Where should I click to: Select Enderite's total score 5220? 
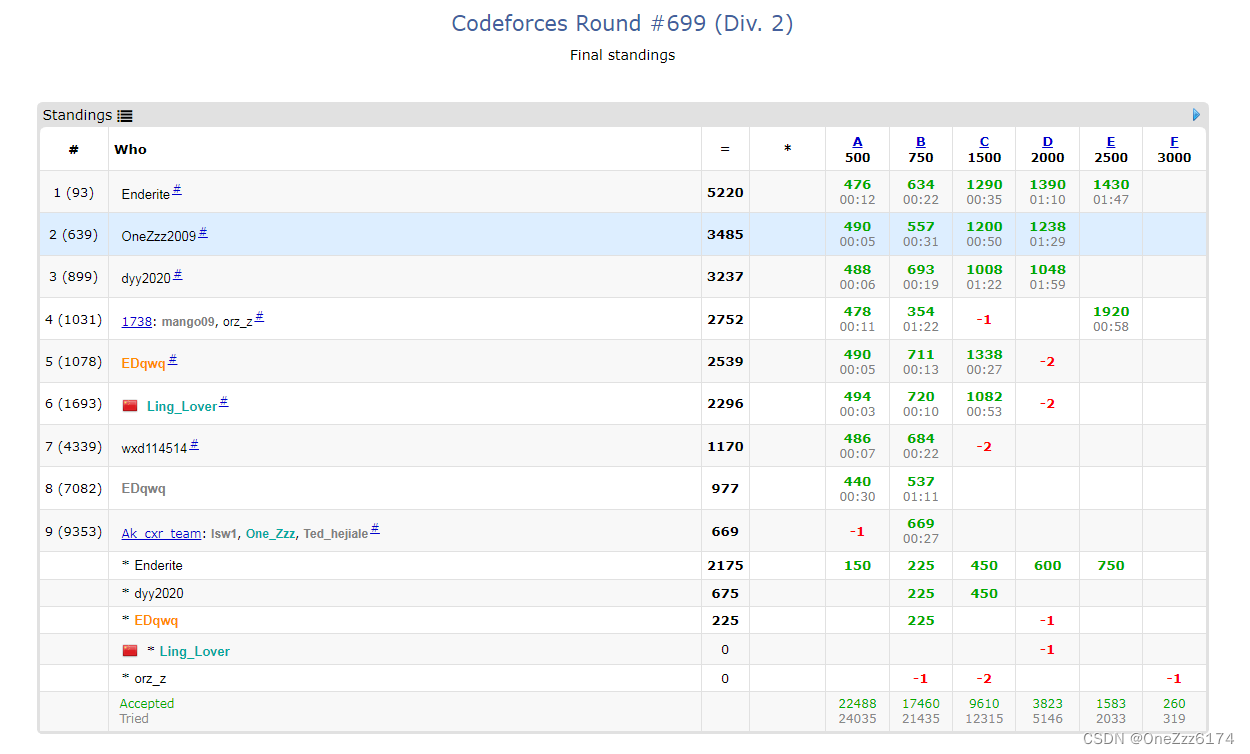point(725,192)
